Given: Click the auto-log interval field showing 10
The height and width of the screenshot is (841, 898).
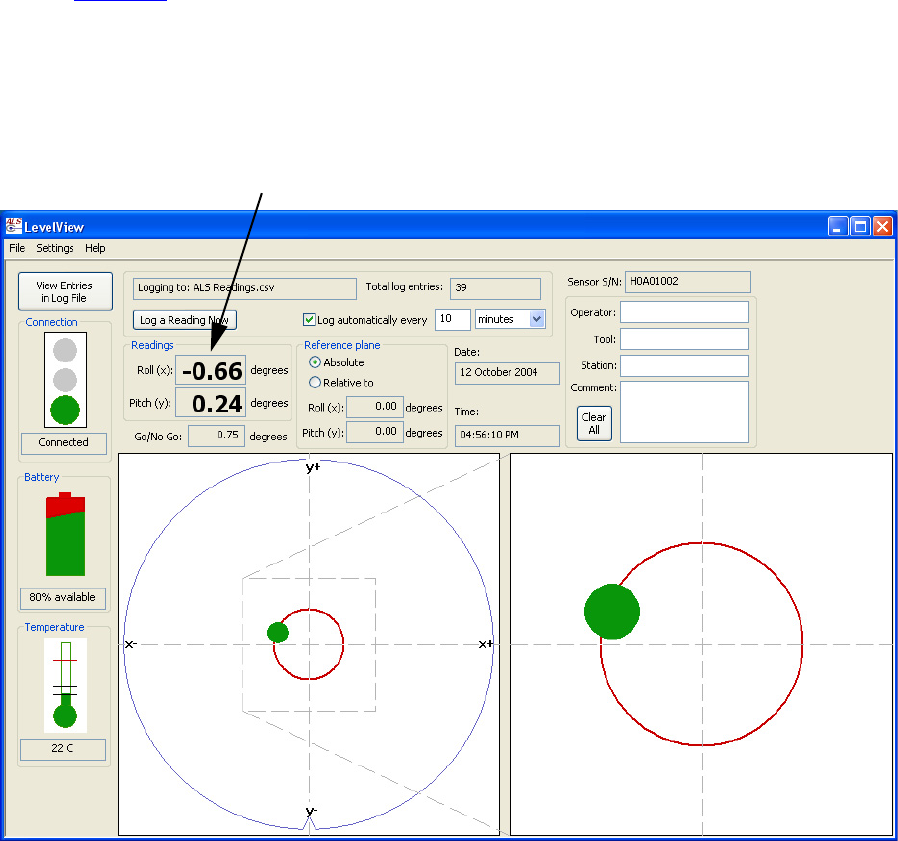Looking at the screenshot, I should click(452, 319).
